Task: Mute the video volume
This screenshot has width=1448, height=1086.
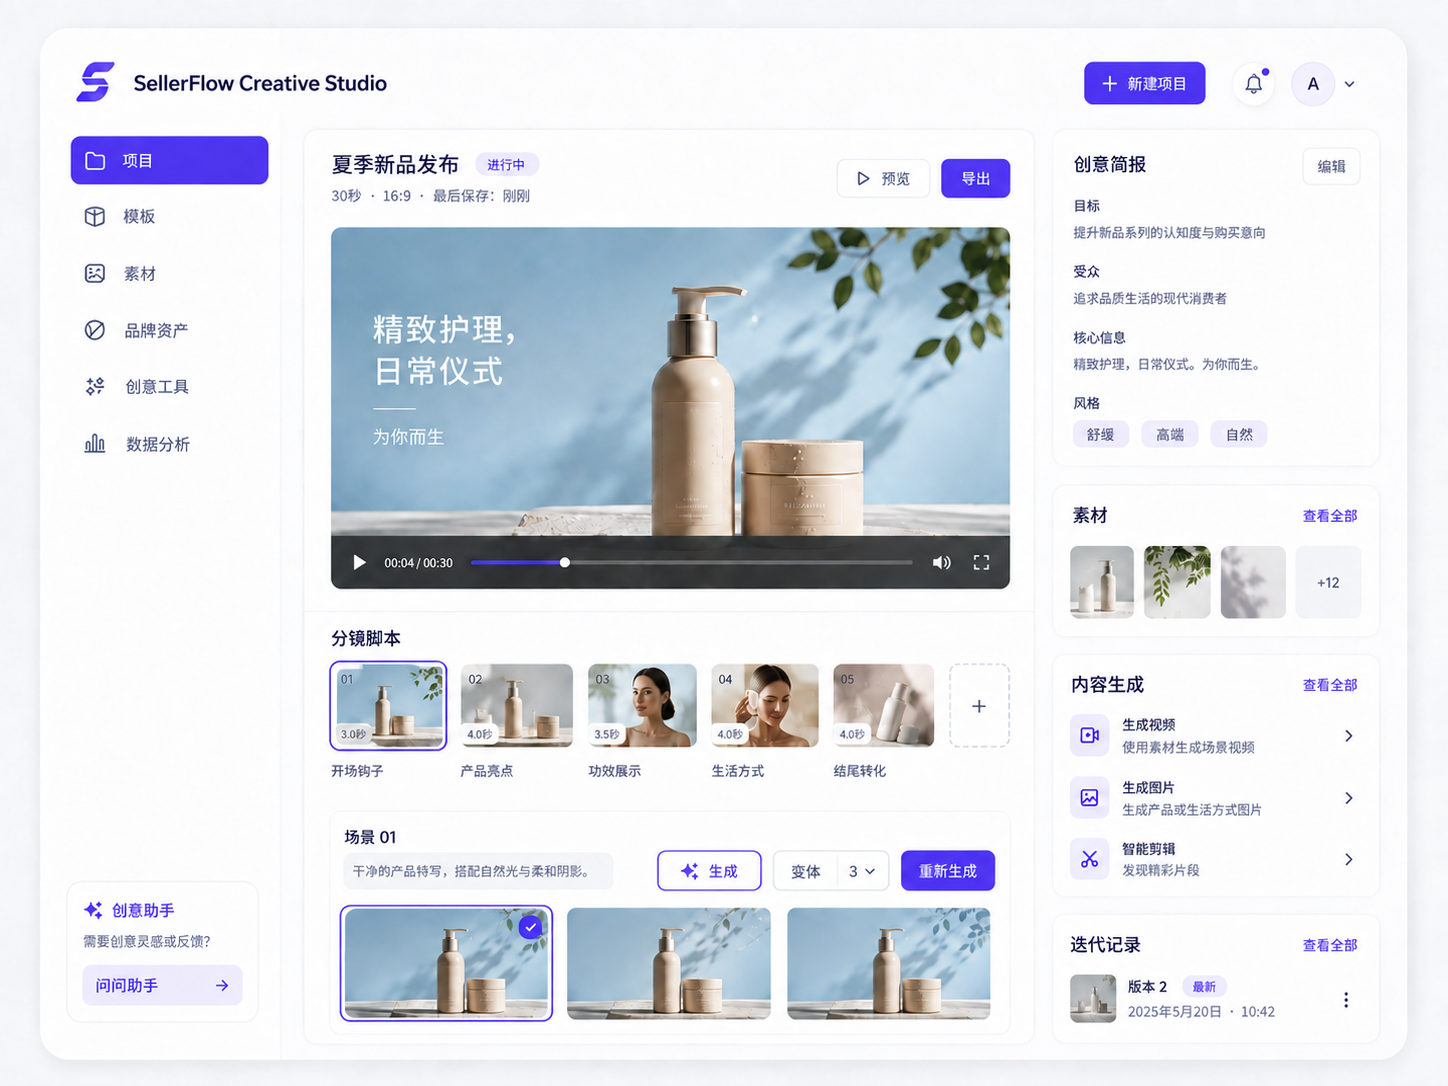Action: [x=941, y=563]
